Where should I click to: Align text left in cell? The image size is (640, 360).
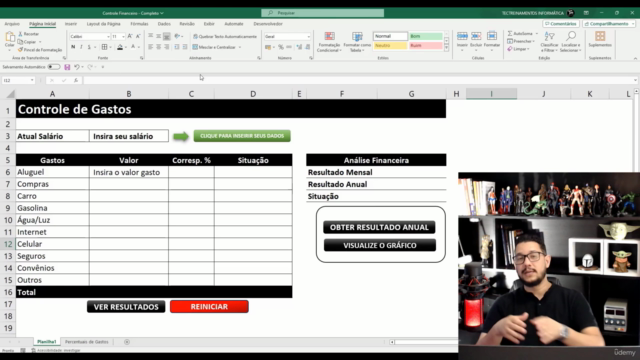click(x=151, y=47)
